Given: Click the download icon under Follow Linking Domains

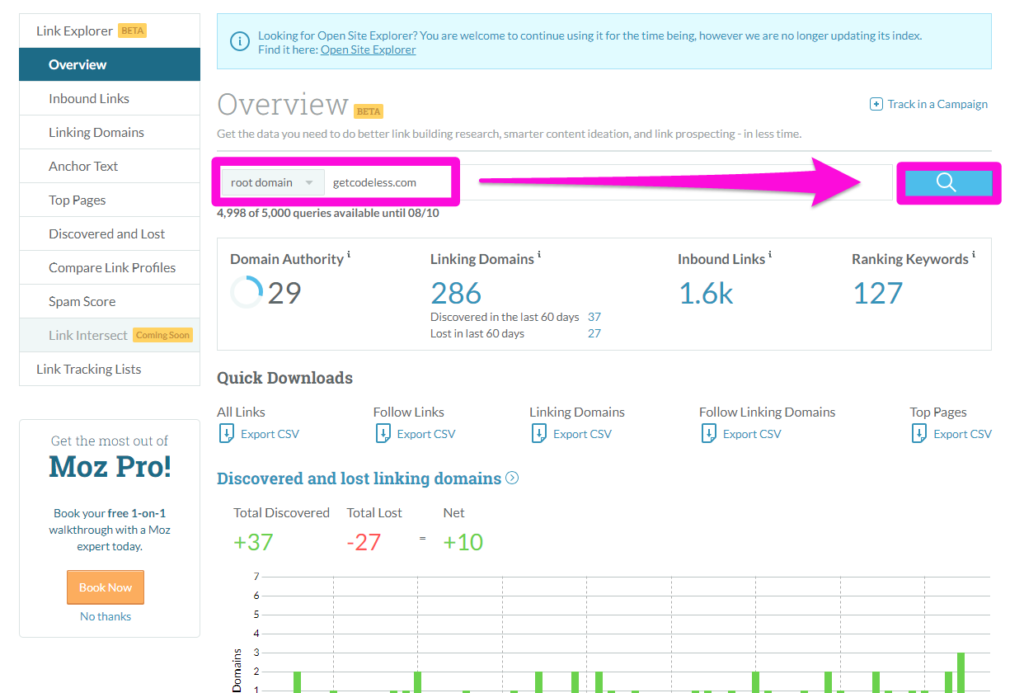Looking at the screenshot, I should click(x=709, y=433).
